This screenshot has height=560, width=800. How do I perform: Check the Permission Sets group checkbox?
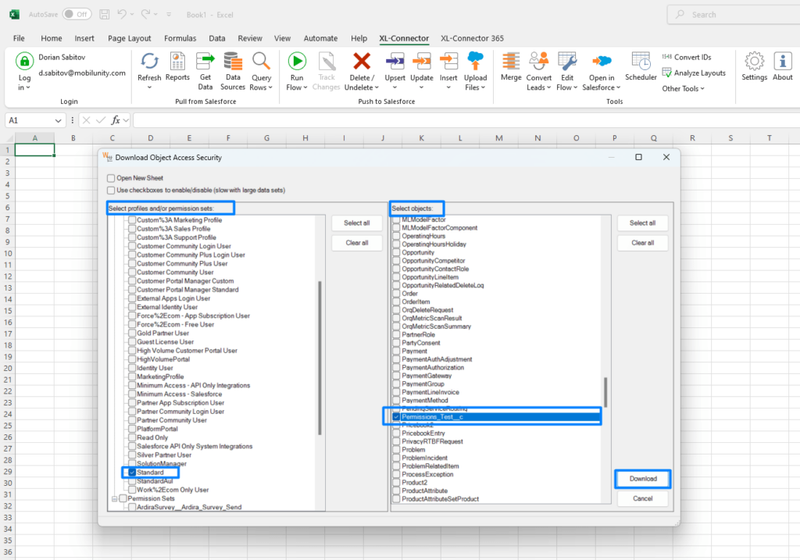(x=123, y=498)
